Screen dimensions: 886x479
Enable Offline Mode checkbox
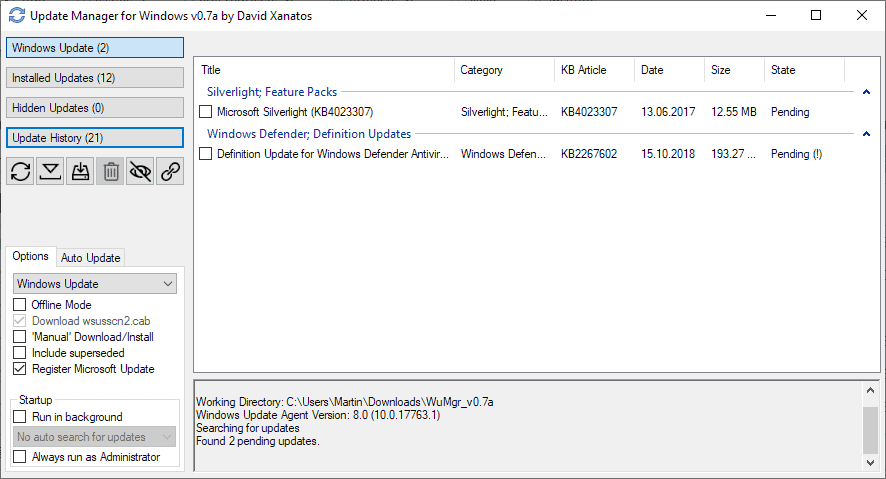[x=20, y=304]
